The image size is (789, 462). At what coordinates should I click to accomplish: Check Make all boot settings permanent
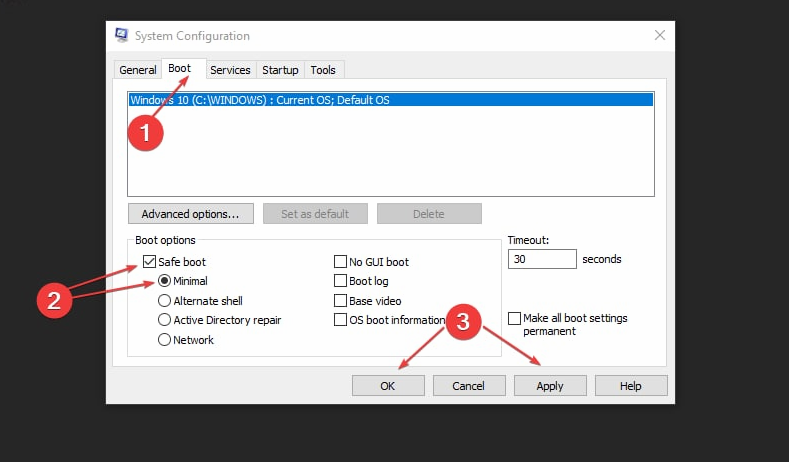click(514, 319)
